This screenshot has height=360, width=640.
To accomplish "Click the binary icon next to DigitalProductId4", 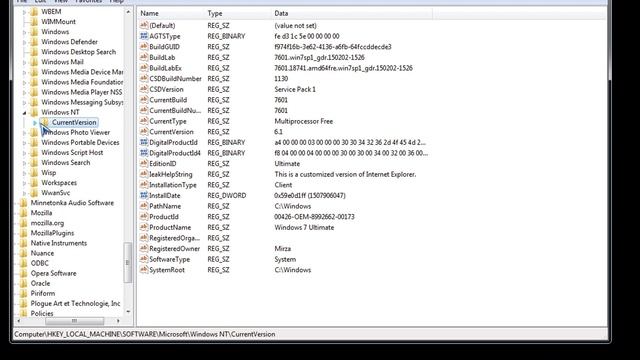I will click(144, 153).
